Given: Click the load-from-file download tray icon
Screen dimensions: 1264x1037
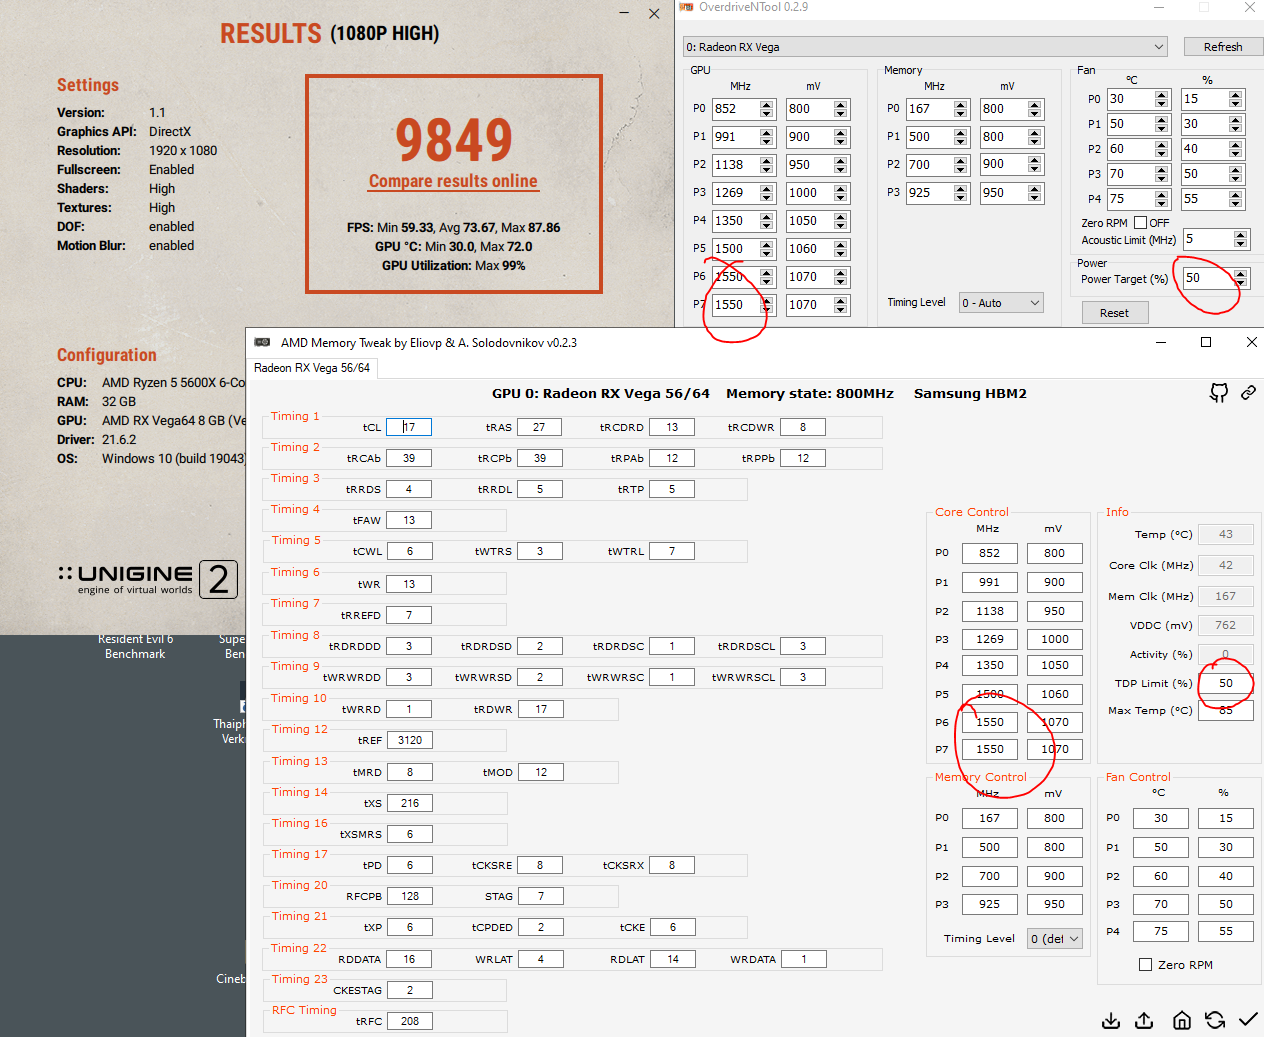Looking at the screenshot, I should coord(1111,1020).
